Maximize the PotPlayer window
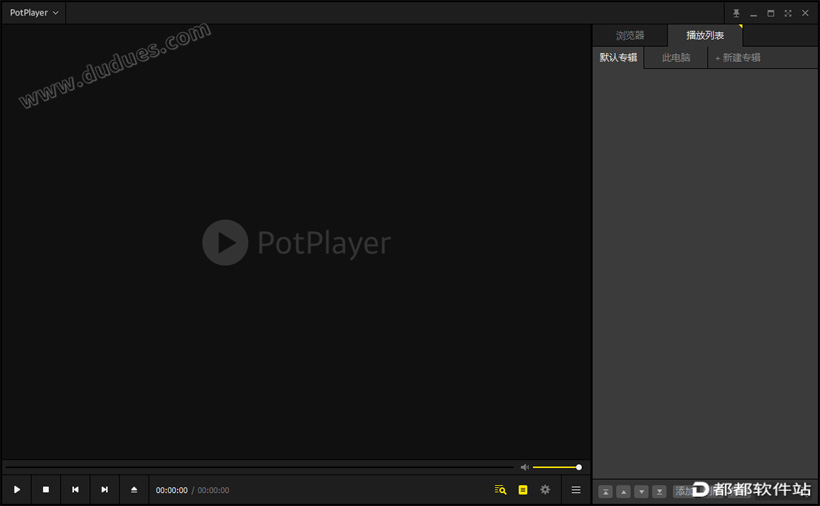The image size is (820, 506). pyautogui.click(x=771, y=13)
